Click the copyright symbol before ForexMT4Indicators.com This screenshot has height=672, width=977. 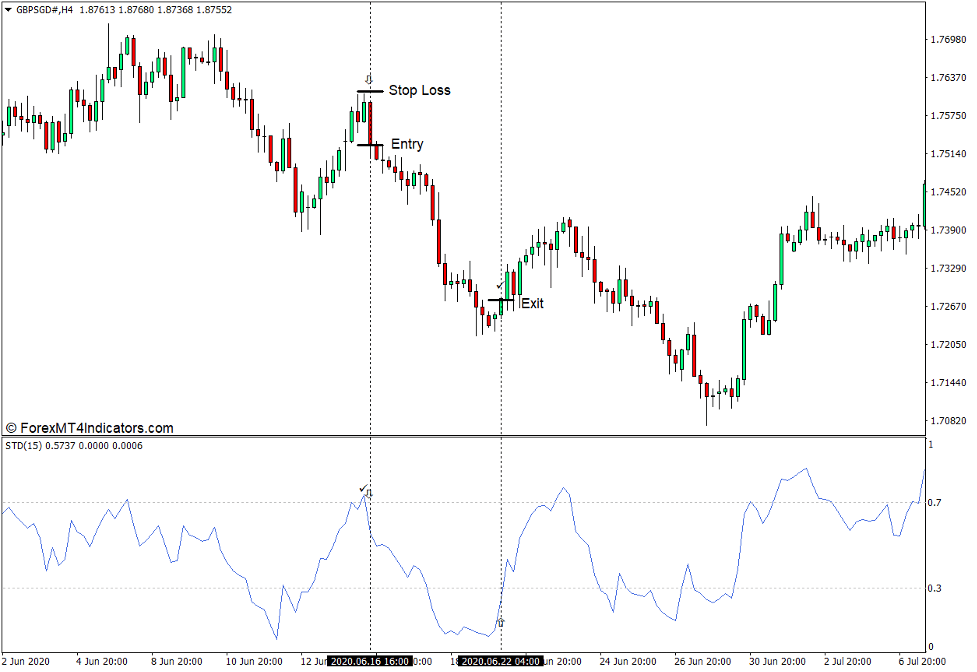pyautogui.click(x=14, y=425)
